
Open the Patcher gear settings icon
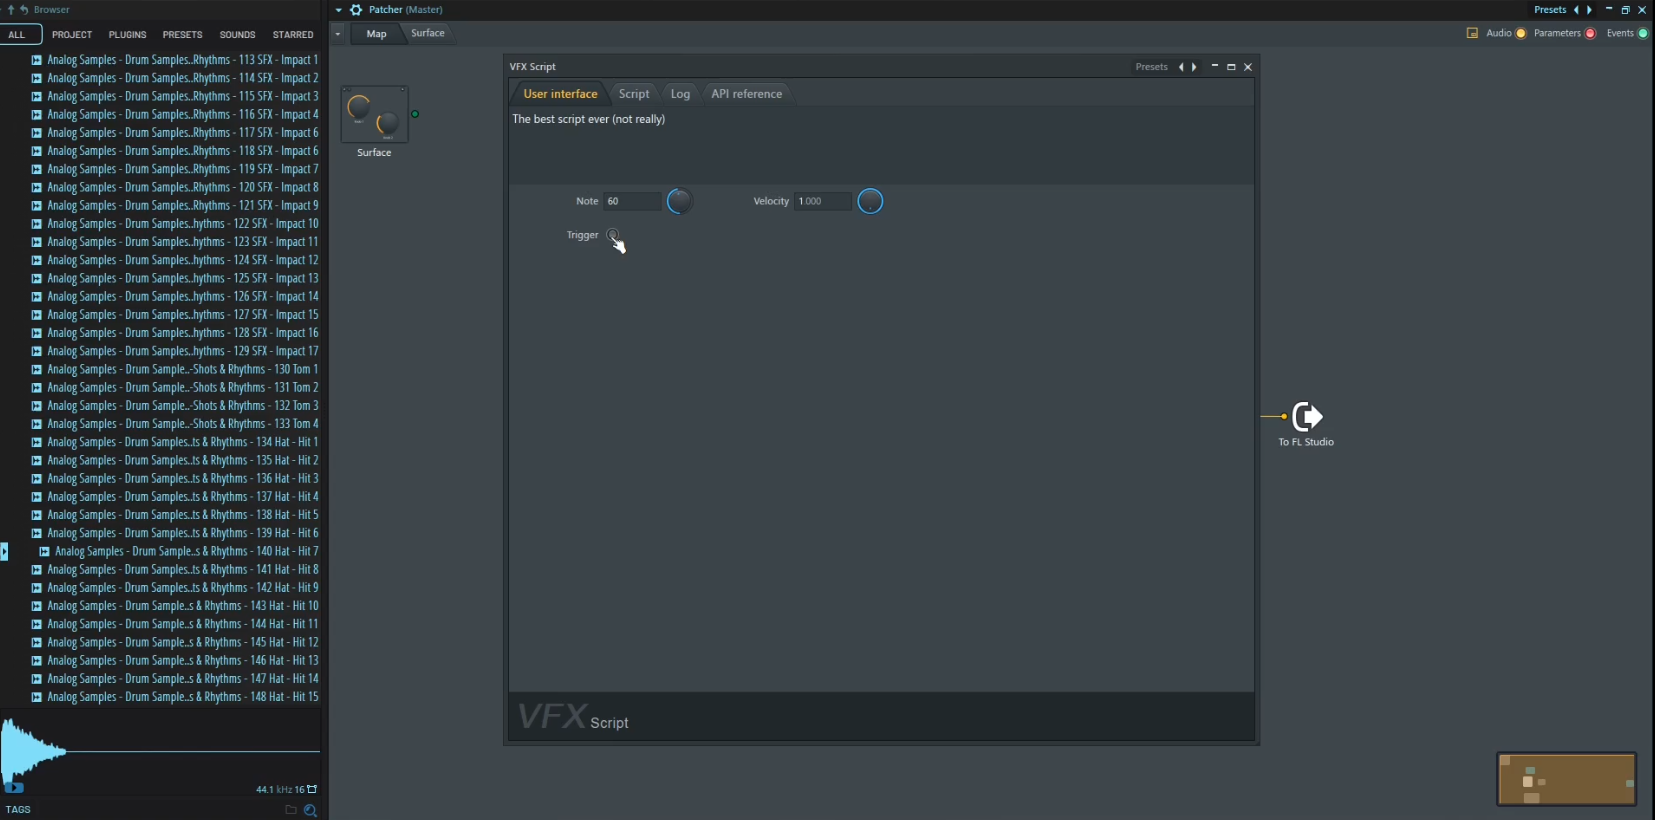coord(356,10)
